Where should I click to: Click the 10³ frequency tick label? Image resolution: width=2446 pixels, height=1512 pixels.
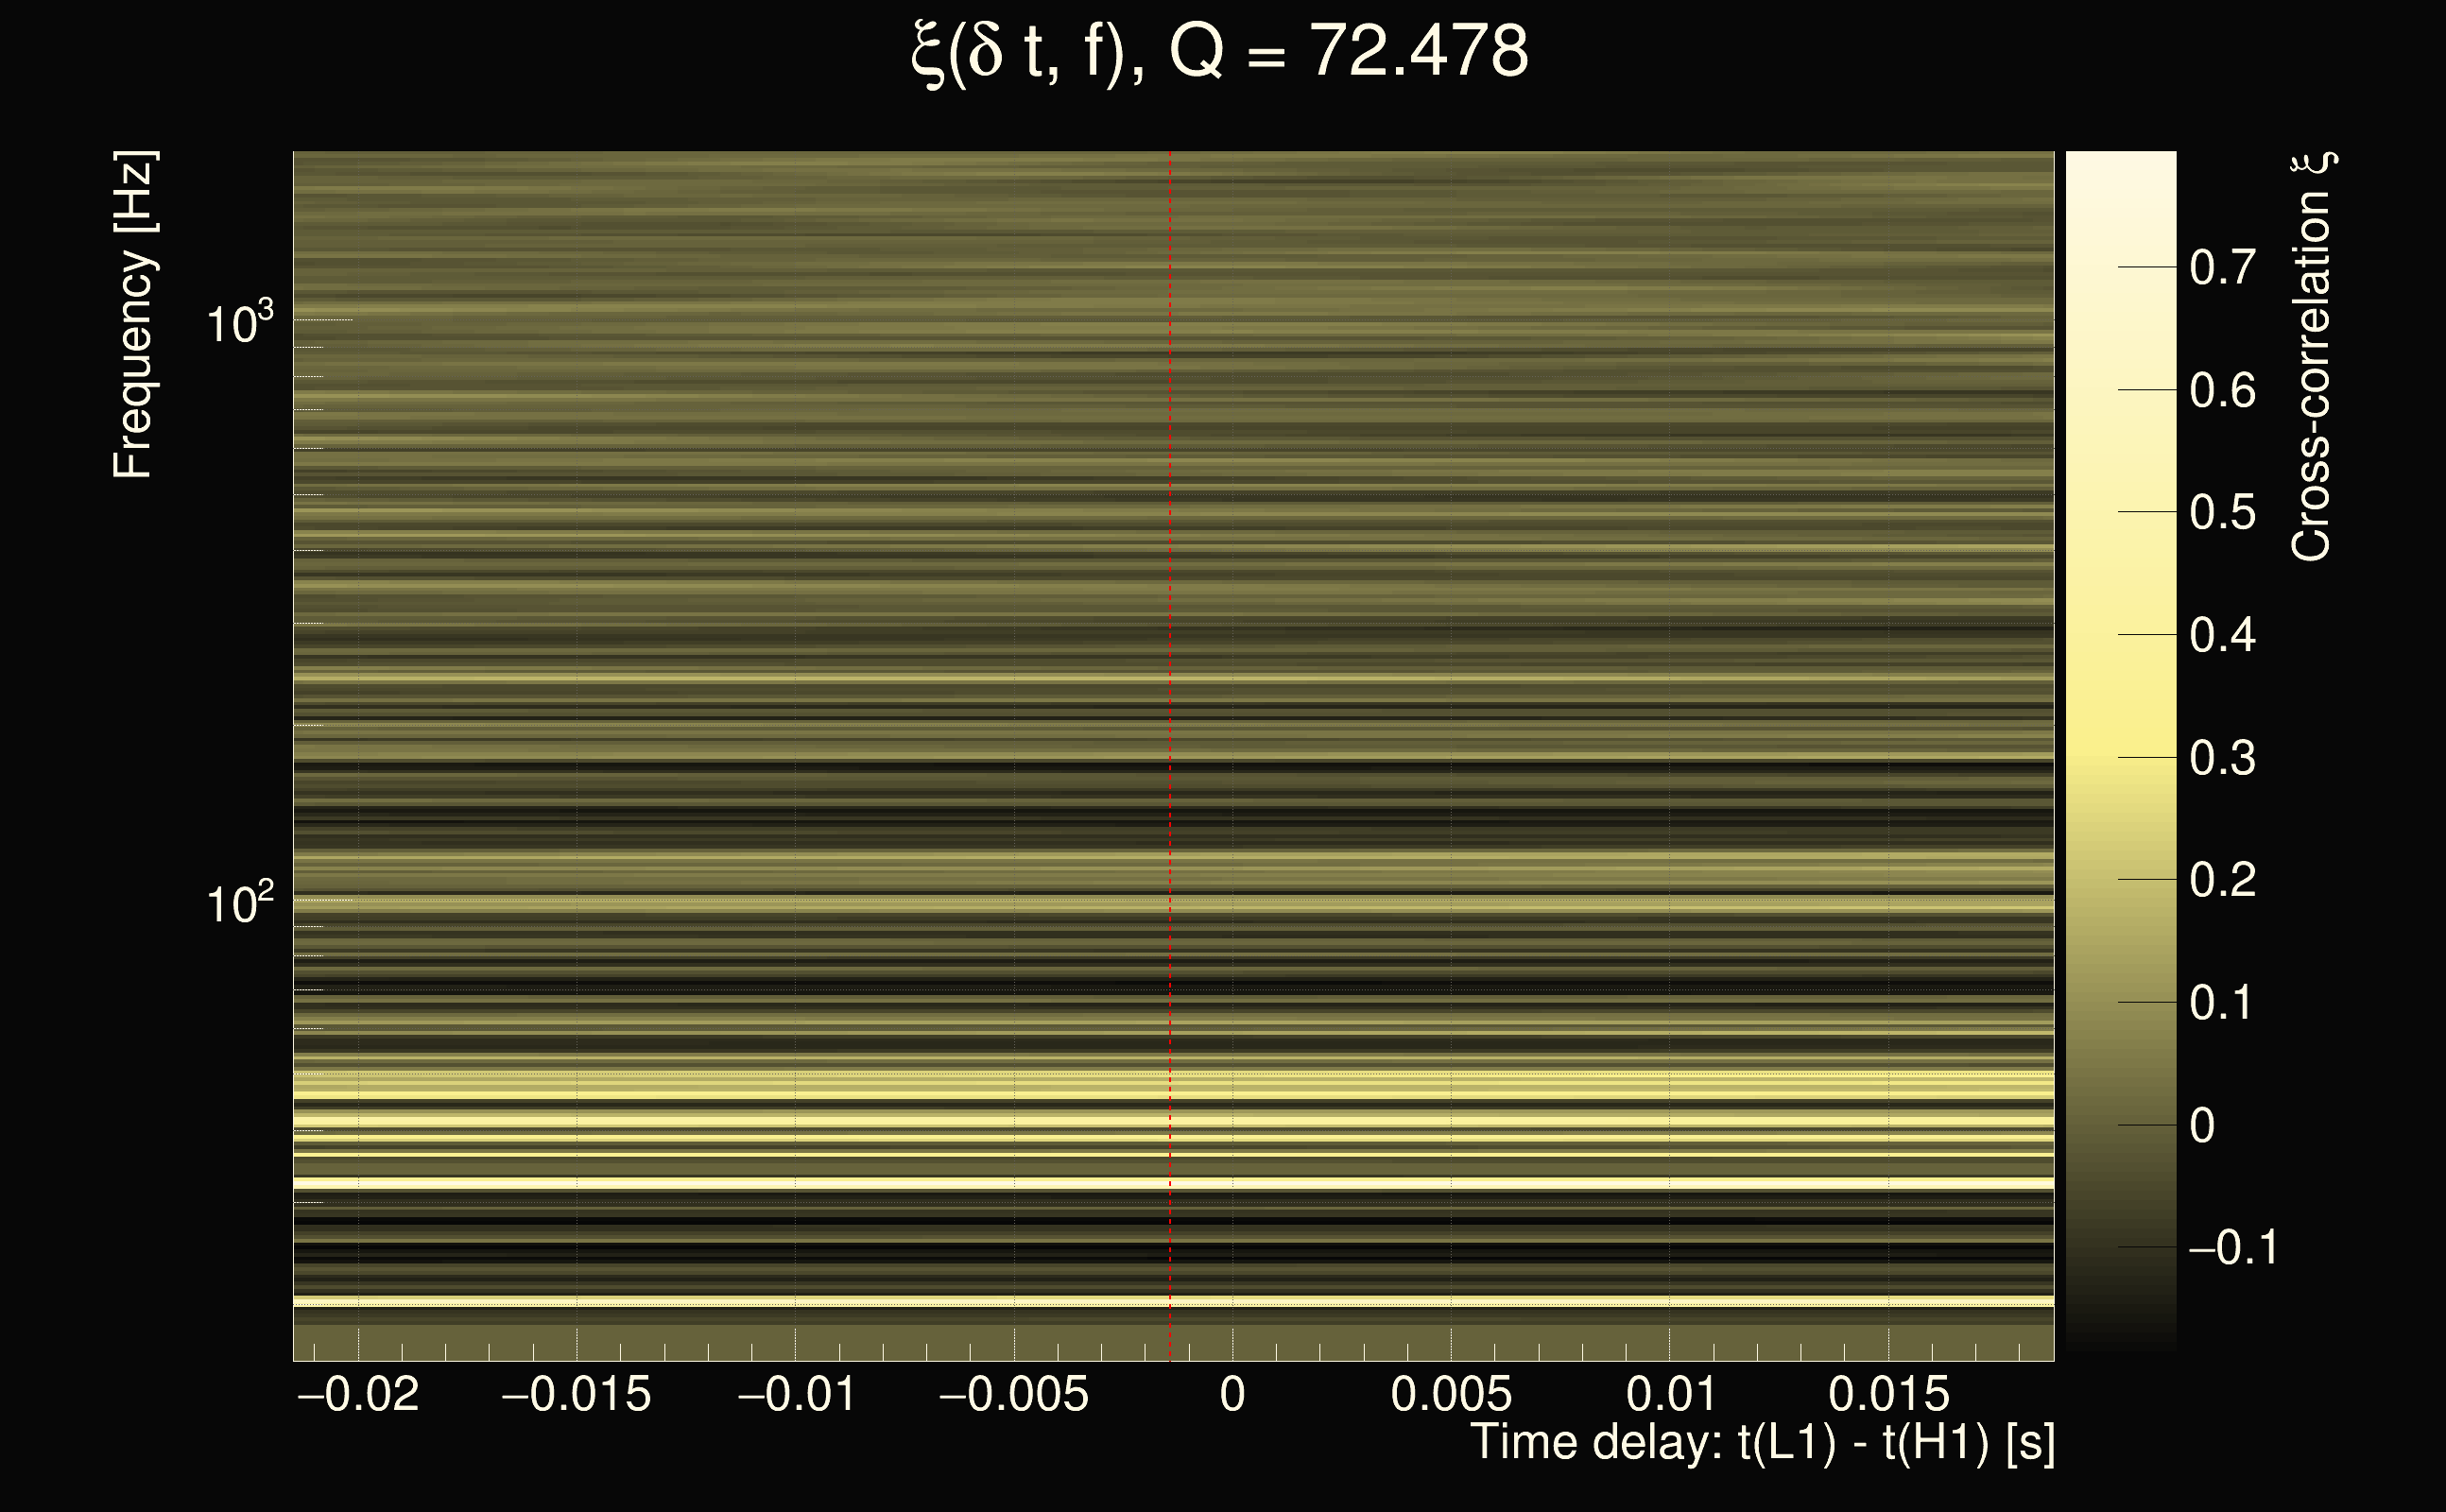238,323
